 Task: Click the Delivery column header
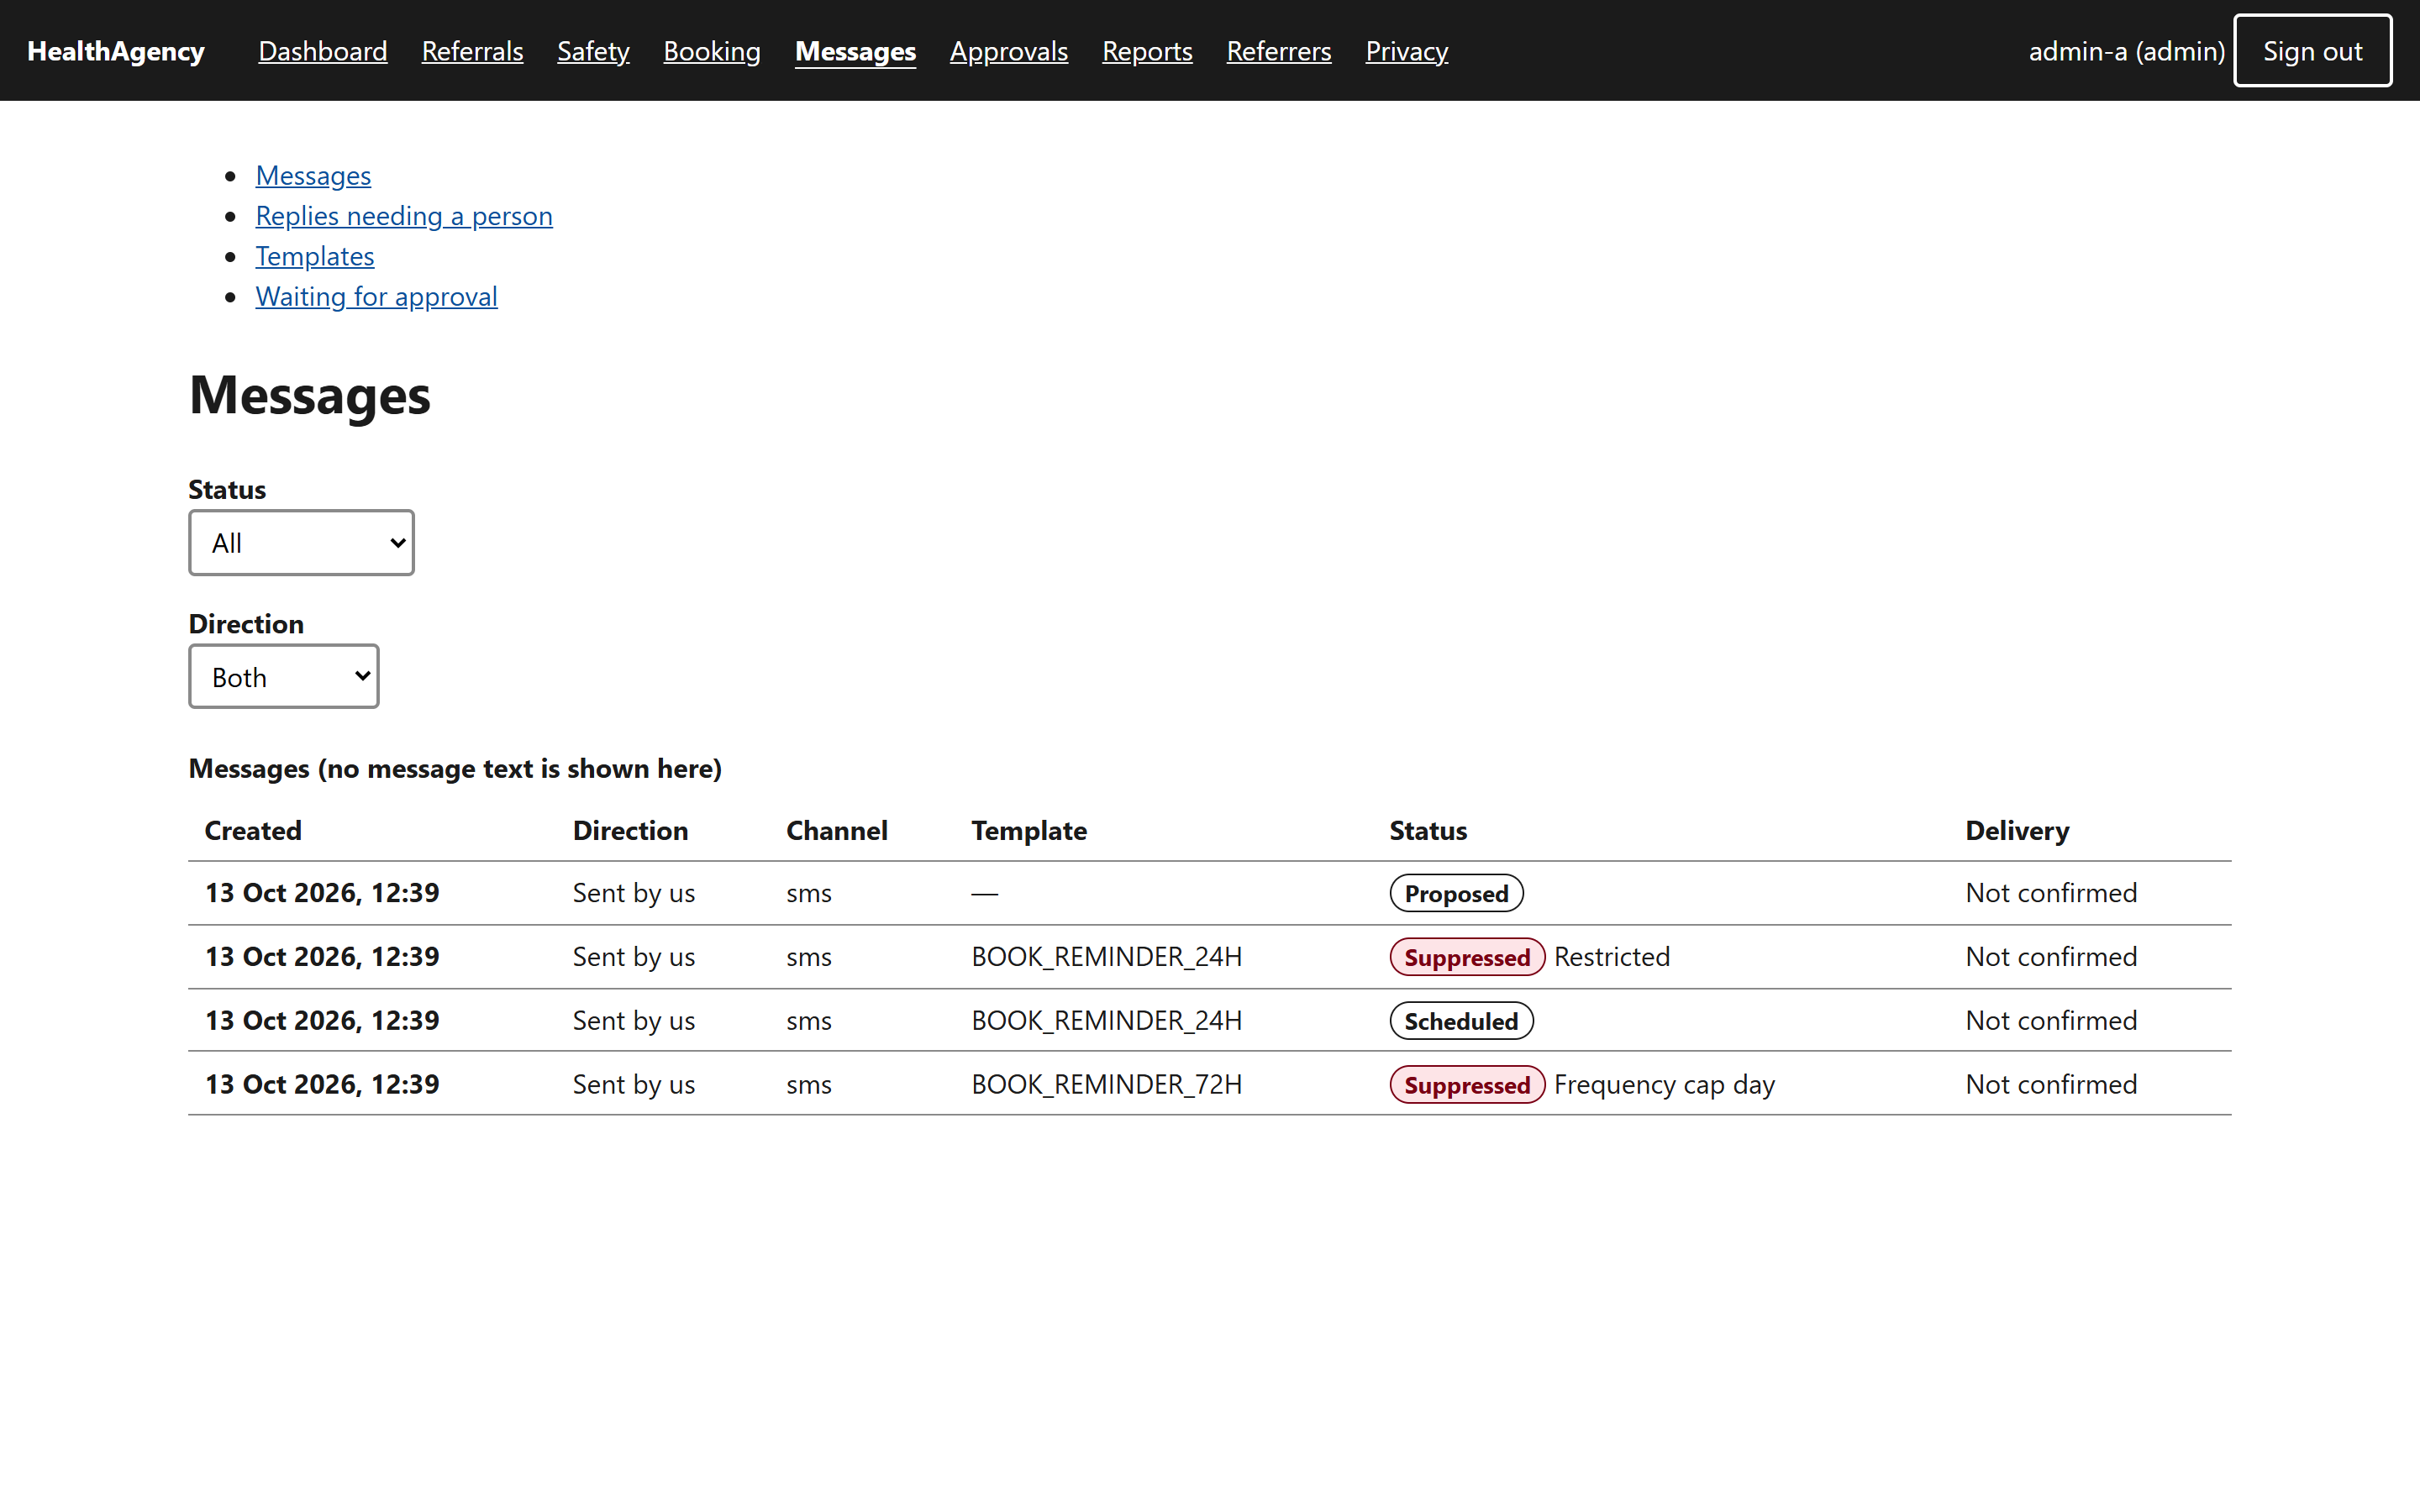coord(2017,830)
